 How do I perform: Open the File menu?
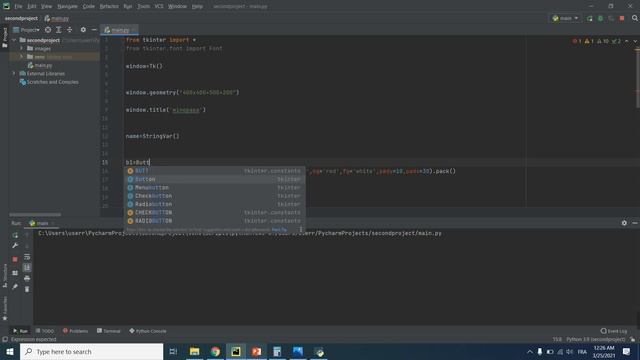18,6
